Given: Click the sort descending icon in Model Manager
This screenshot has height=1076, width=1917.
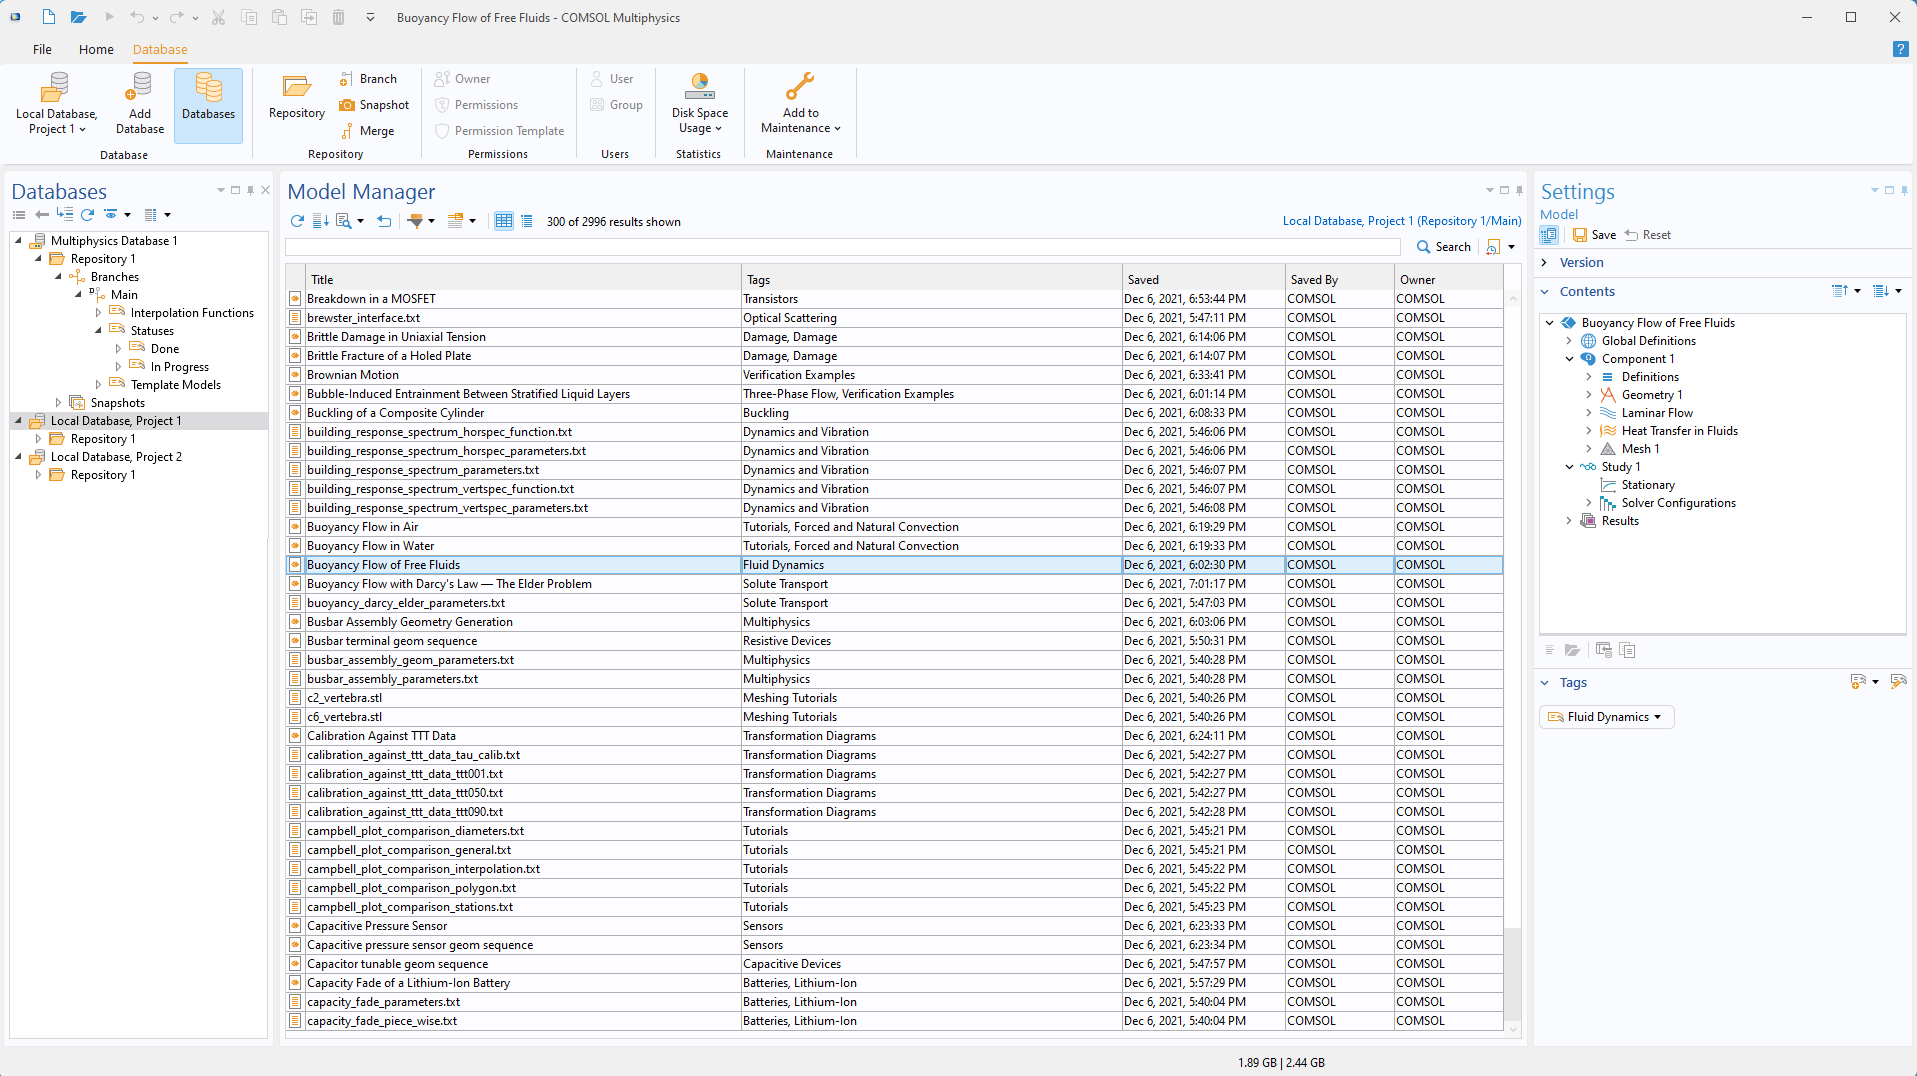Looking at the screenshot, I should tap(320, 221).
